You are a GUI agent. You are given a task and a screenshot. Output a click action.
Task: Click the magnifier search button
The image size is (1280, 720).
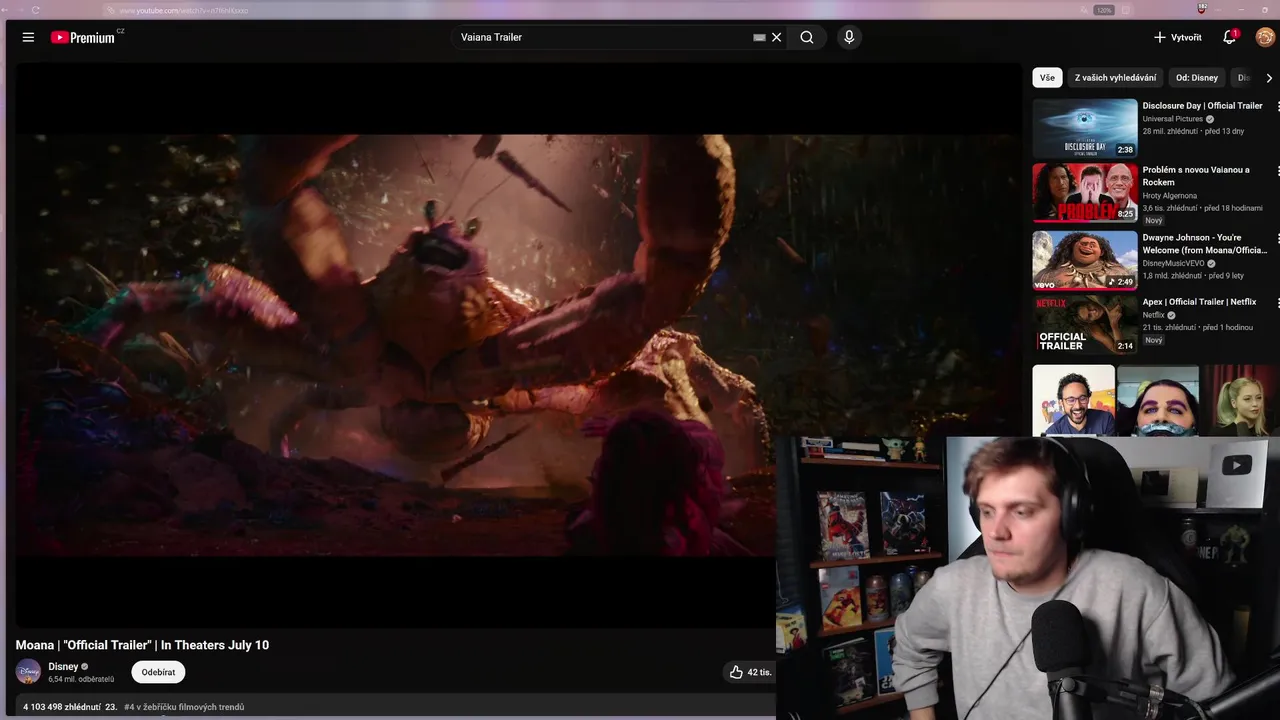[x=807, y=37]
